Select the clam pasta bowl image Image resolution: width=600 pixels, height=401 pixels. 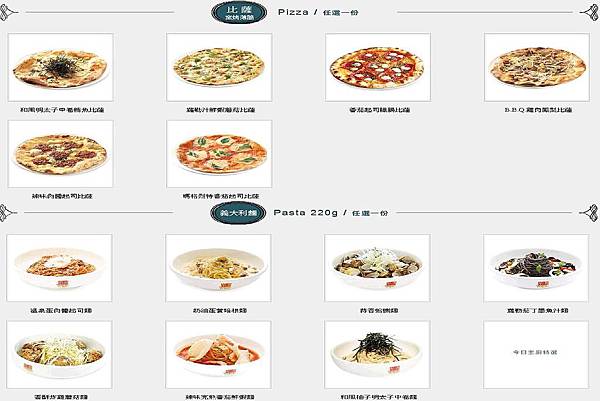tap(377, 268)
